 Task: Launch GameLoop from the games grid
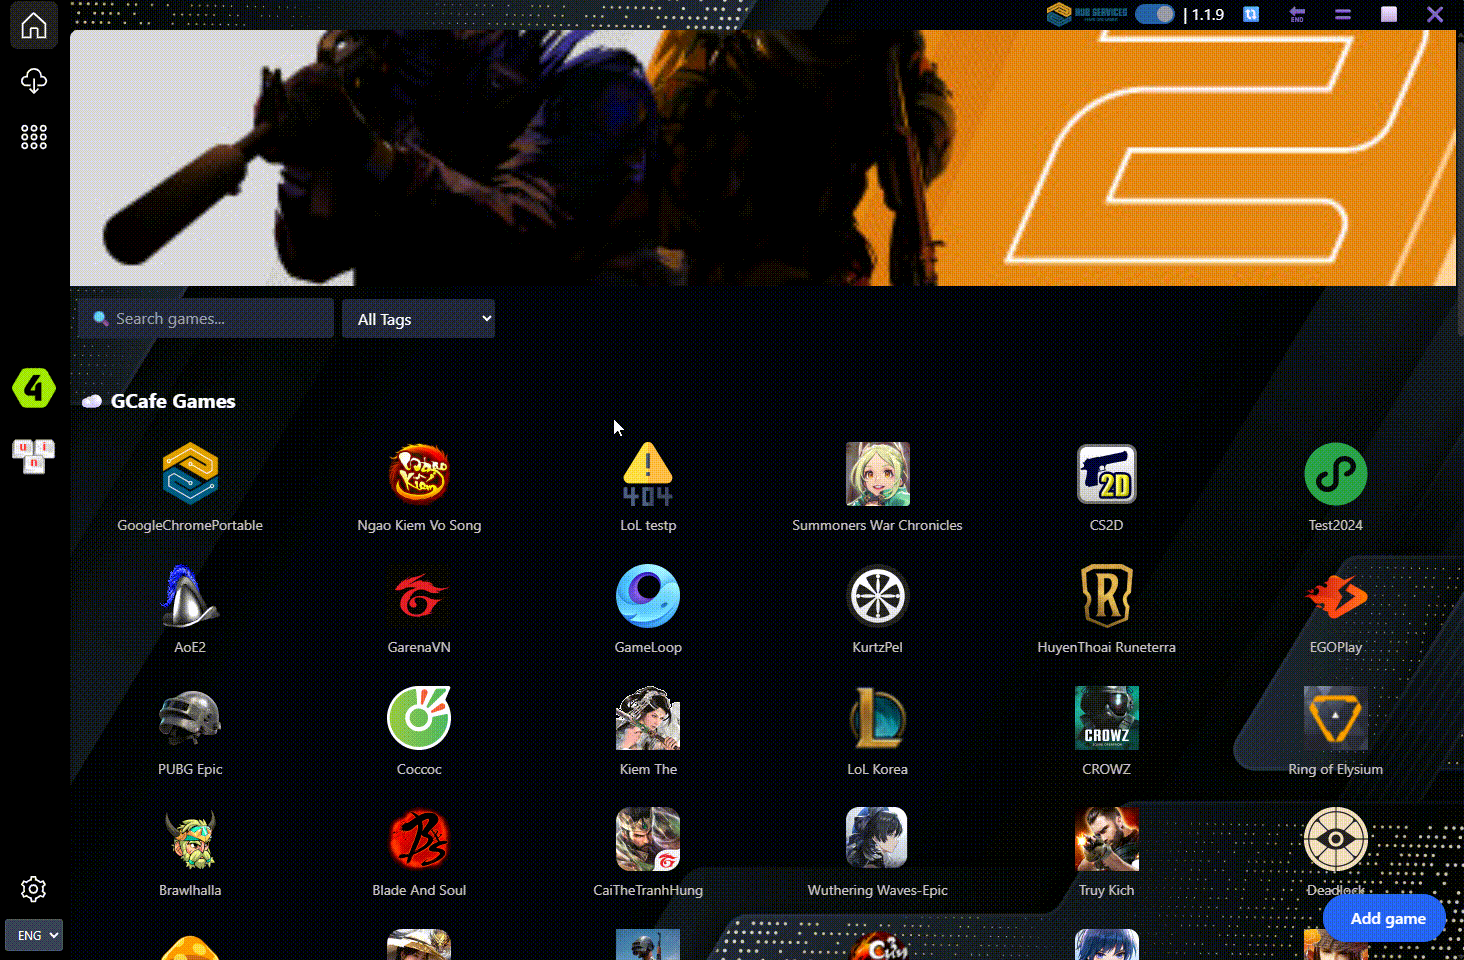pos(648,597)
